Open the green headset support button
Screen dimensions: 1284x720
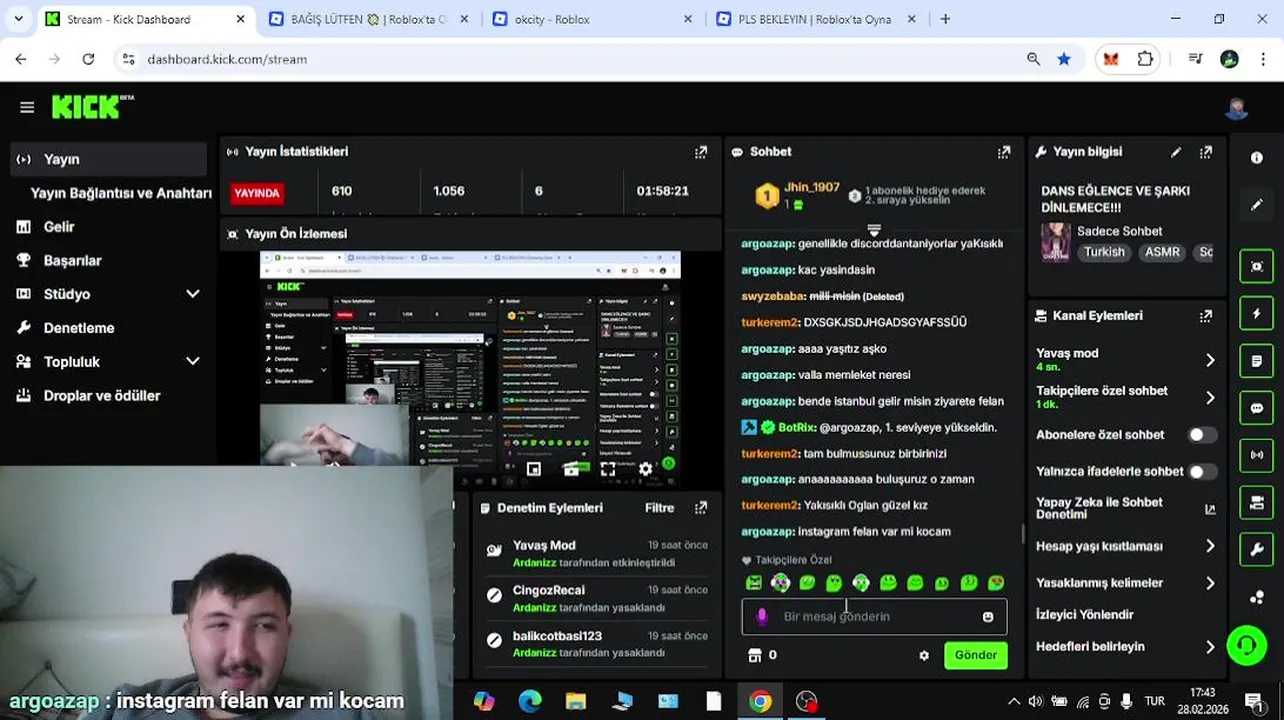click(1247, 645)
